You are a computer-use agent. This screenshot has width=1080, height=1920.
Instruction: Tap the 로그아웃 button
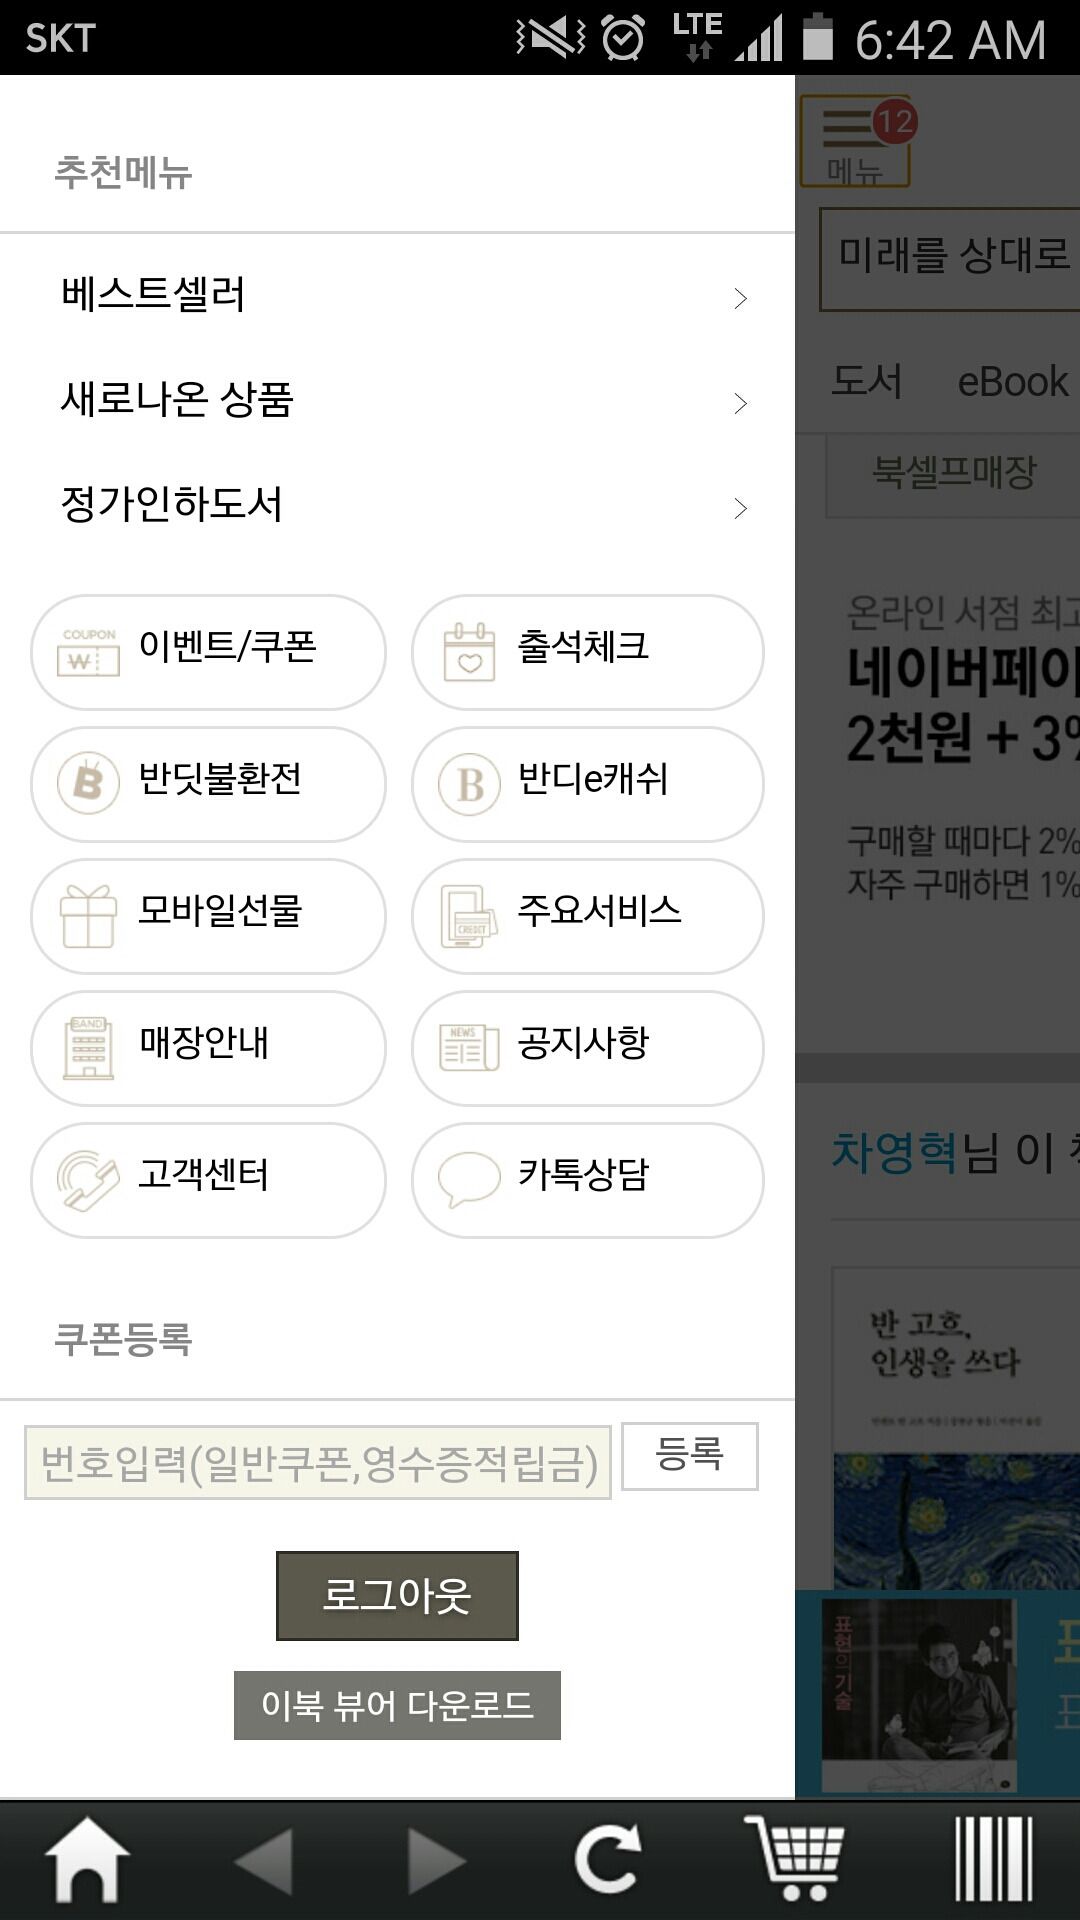click(397, 1596)
